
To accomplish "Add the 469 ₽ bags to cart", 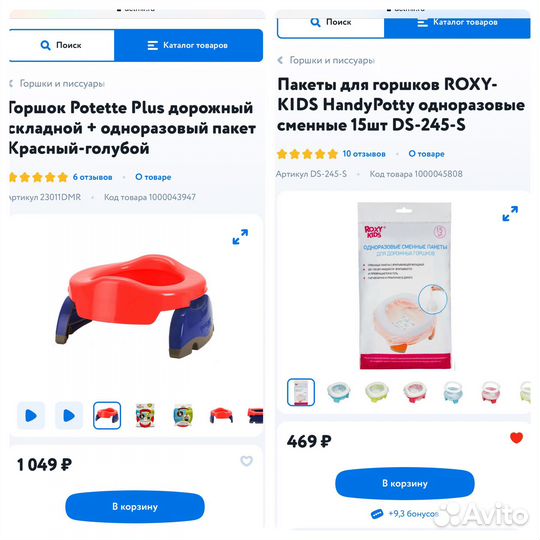I will coord(405,483).
